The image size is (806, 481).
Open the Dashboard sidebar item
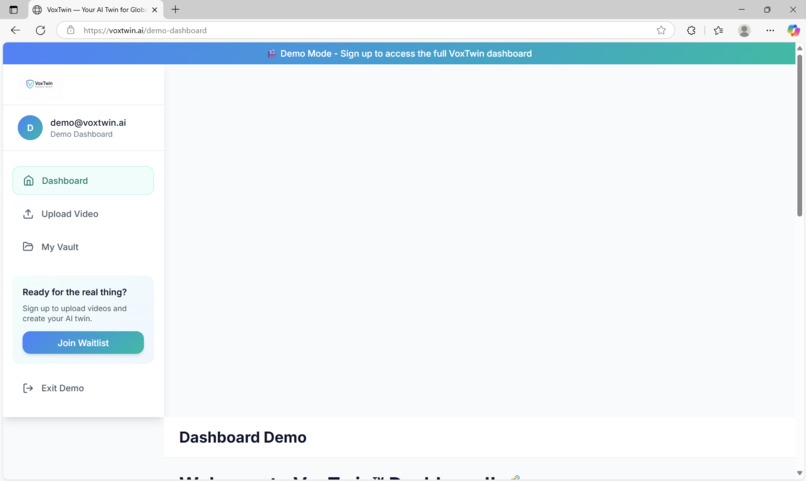pos(83,180)
